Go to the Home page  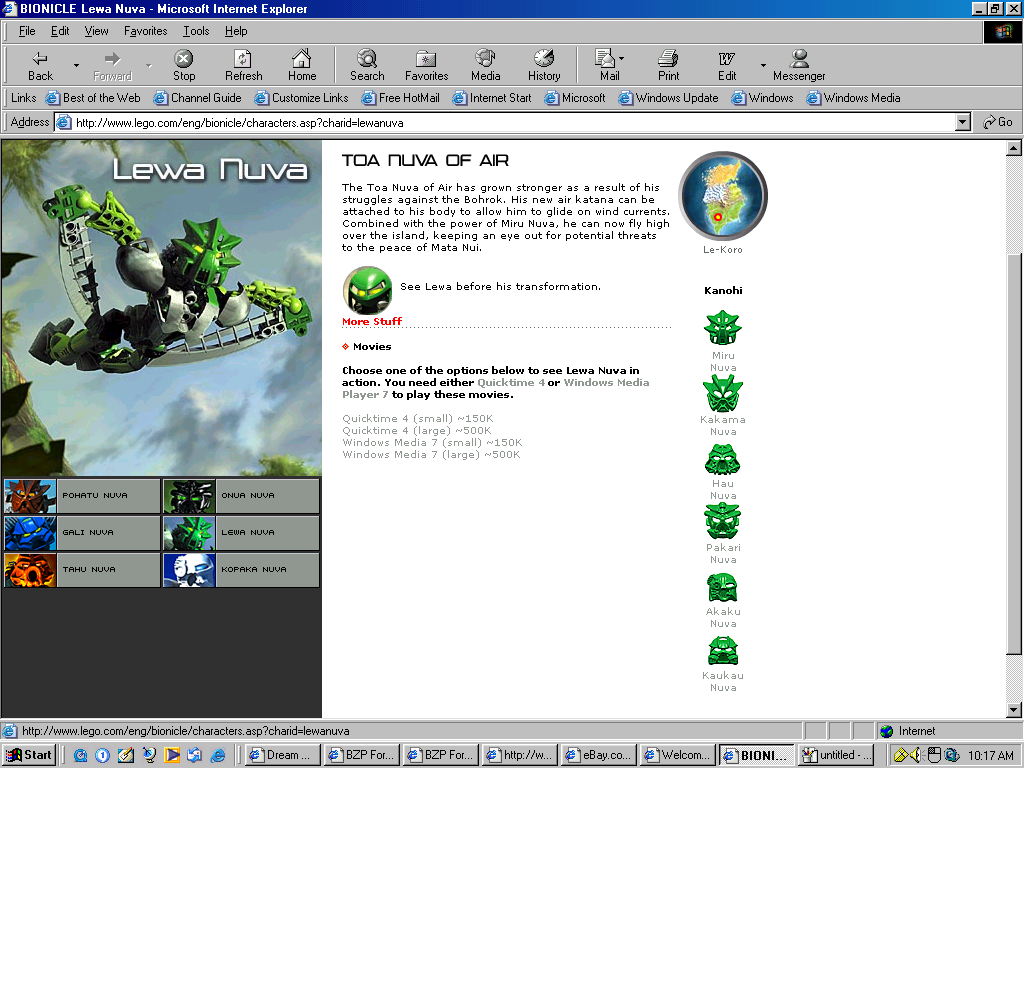point(302,65)
